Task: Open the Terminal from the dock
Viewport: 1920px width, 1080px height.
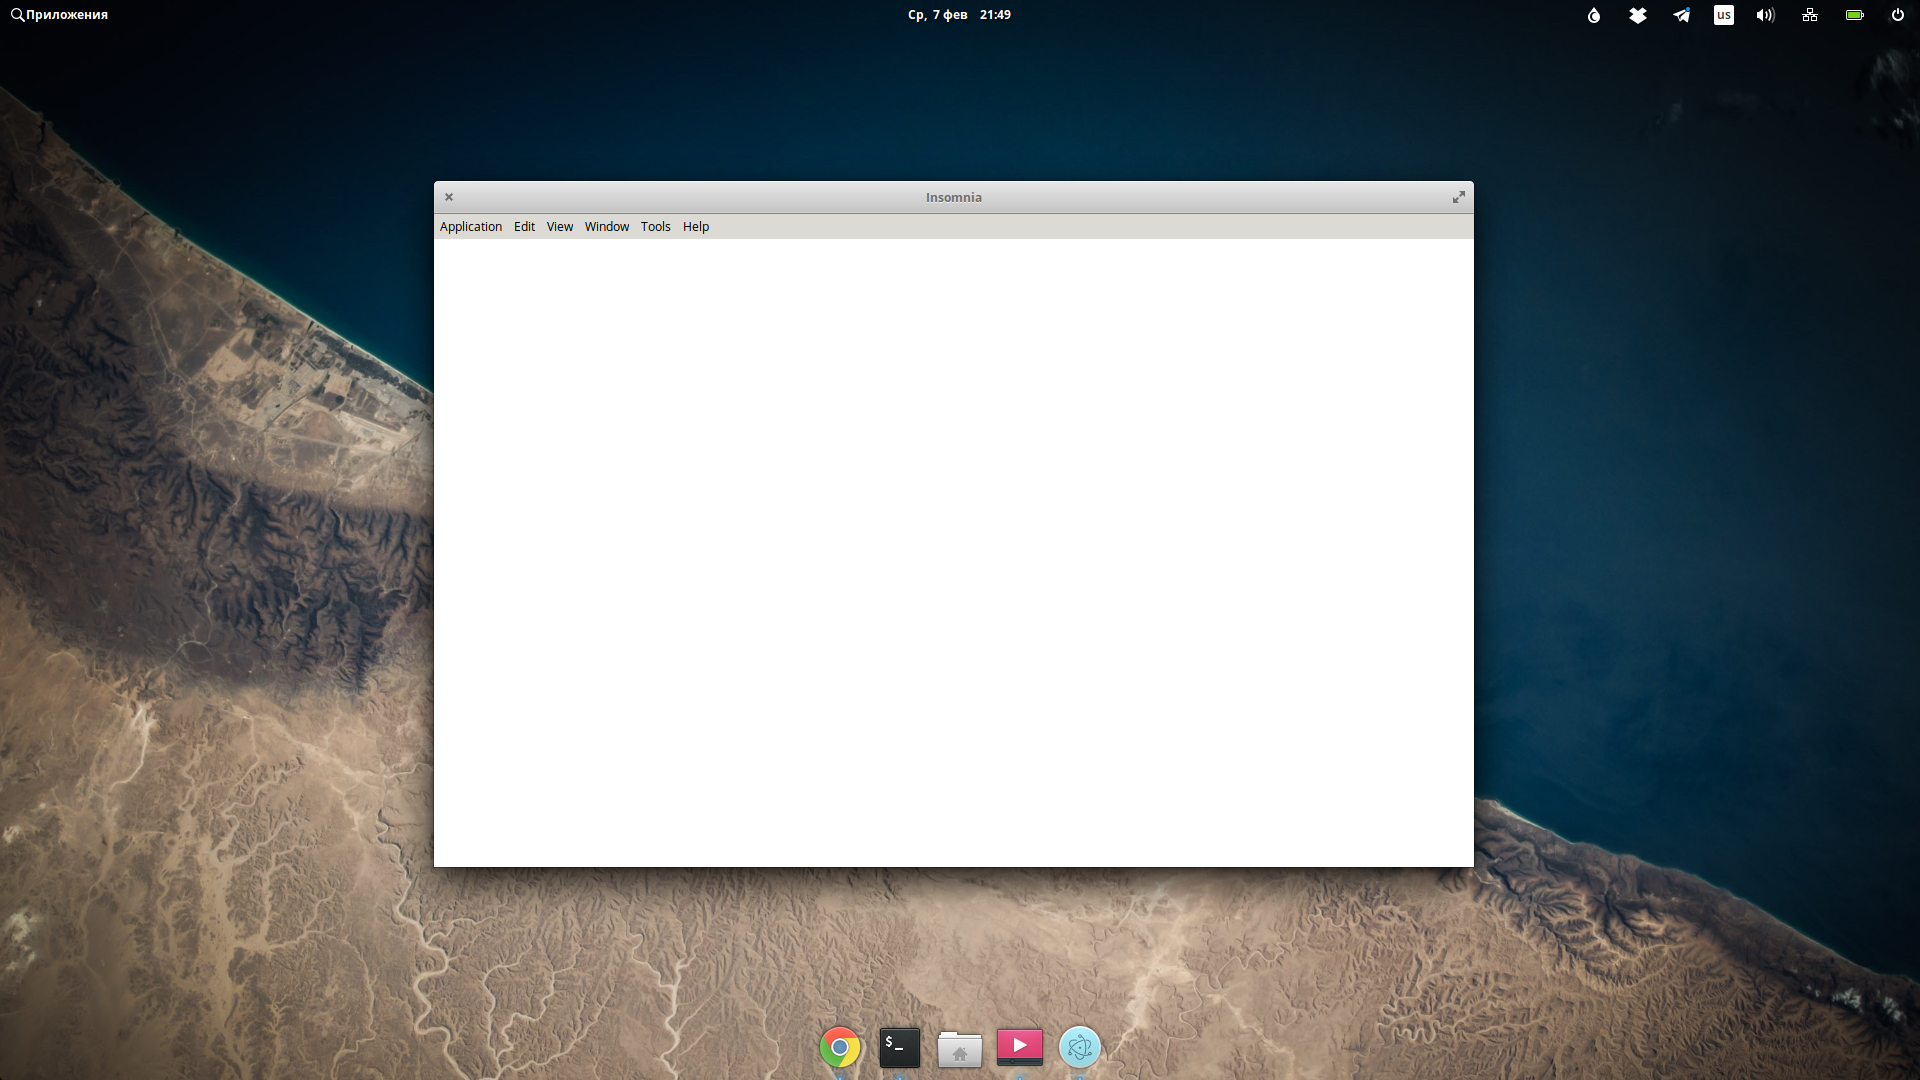Action: tap(900, 1047)
